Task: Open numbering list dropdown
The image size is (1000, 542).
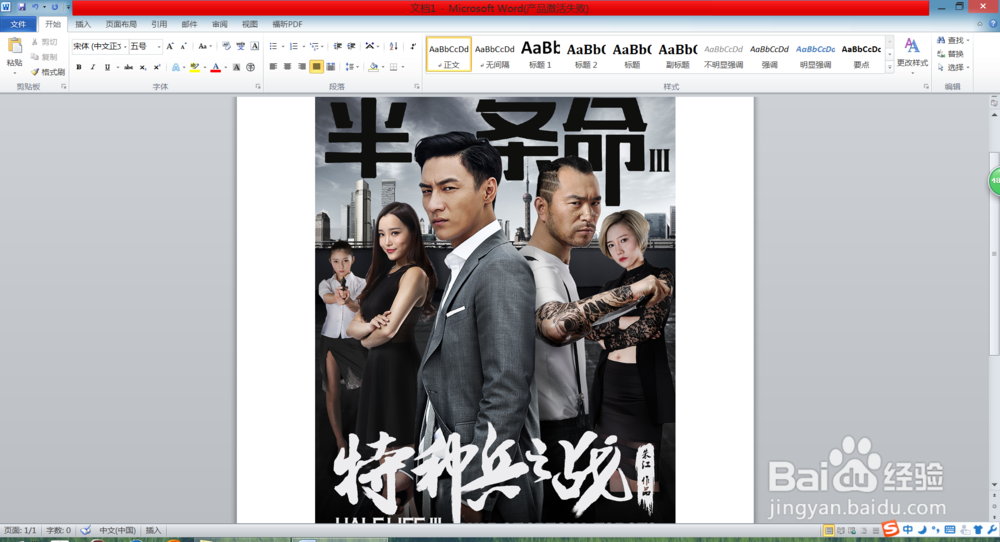Action: tap(303, 46)
